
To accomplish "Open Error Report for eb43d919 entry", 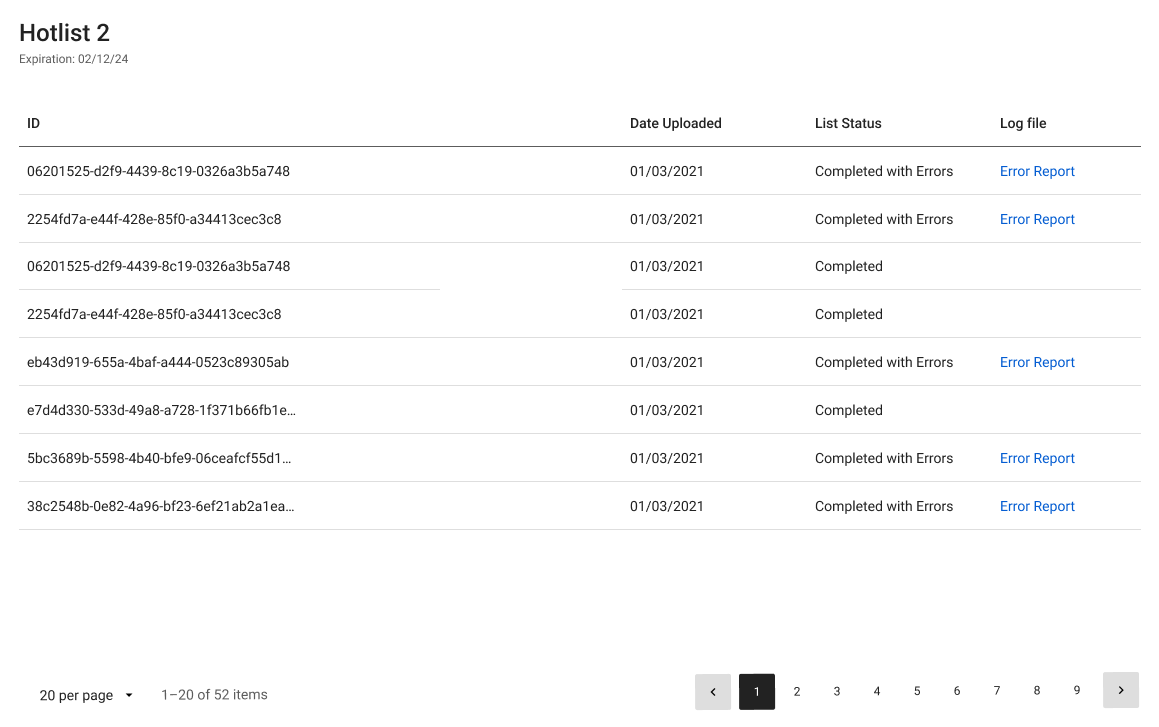I will point(1037,362).
